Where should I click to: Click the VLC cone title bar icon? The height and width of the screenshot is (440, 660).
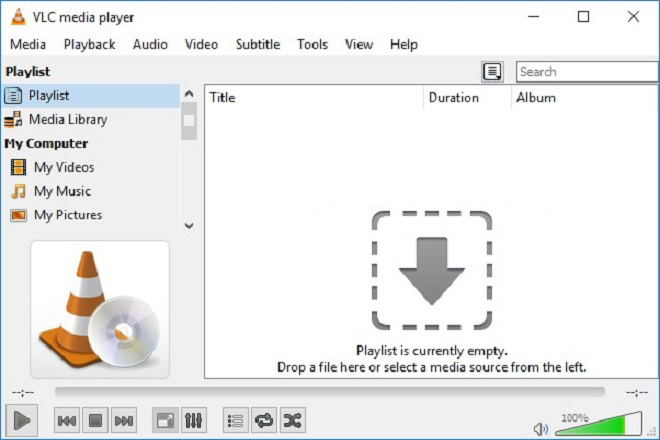18,17
